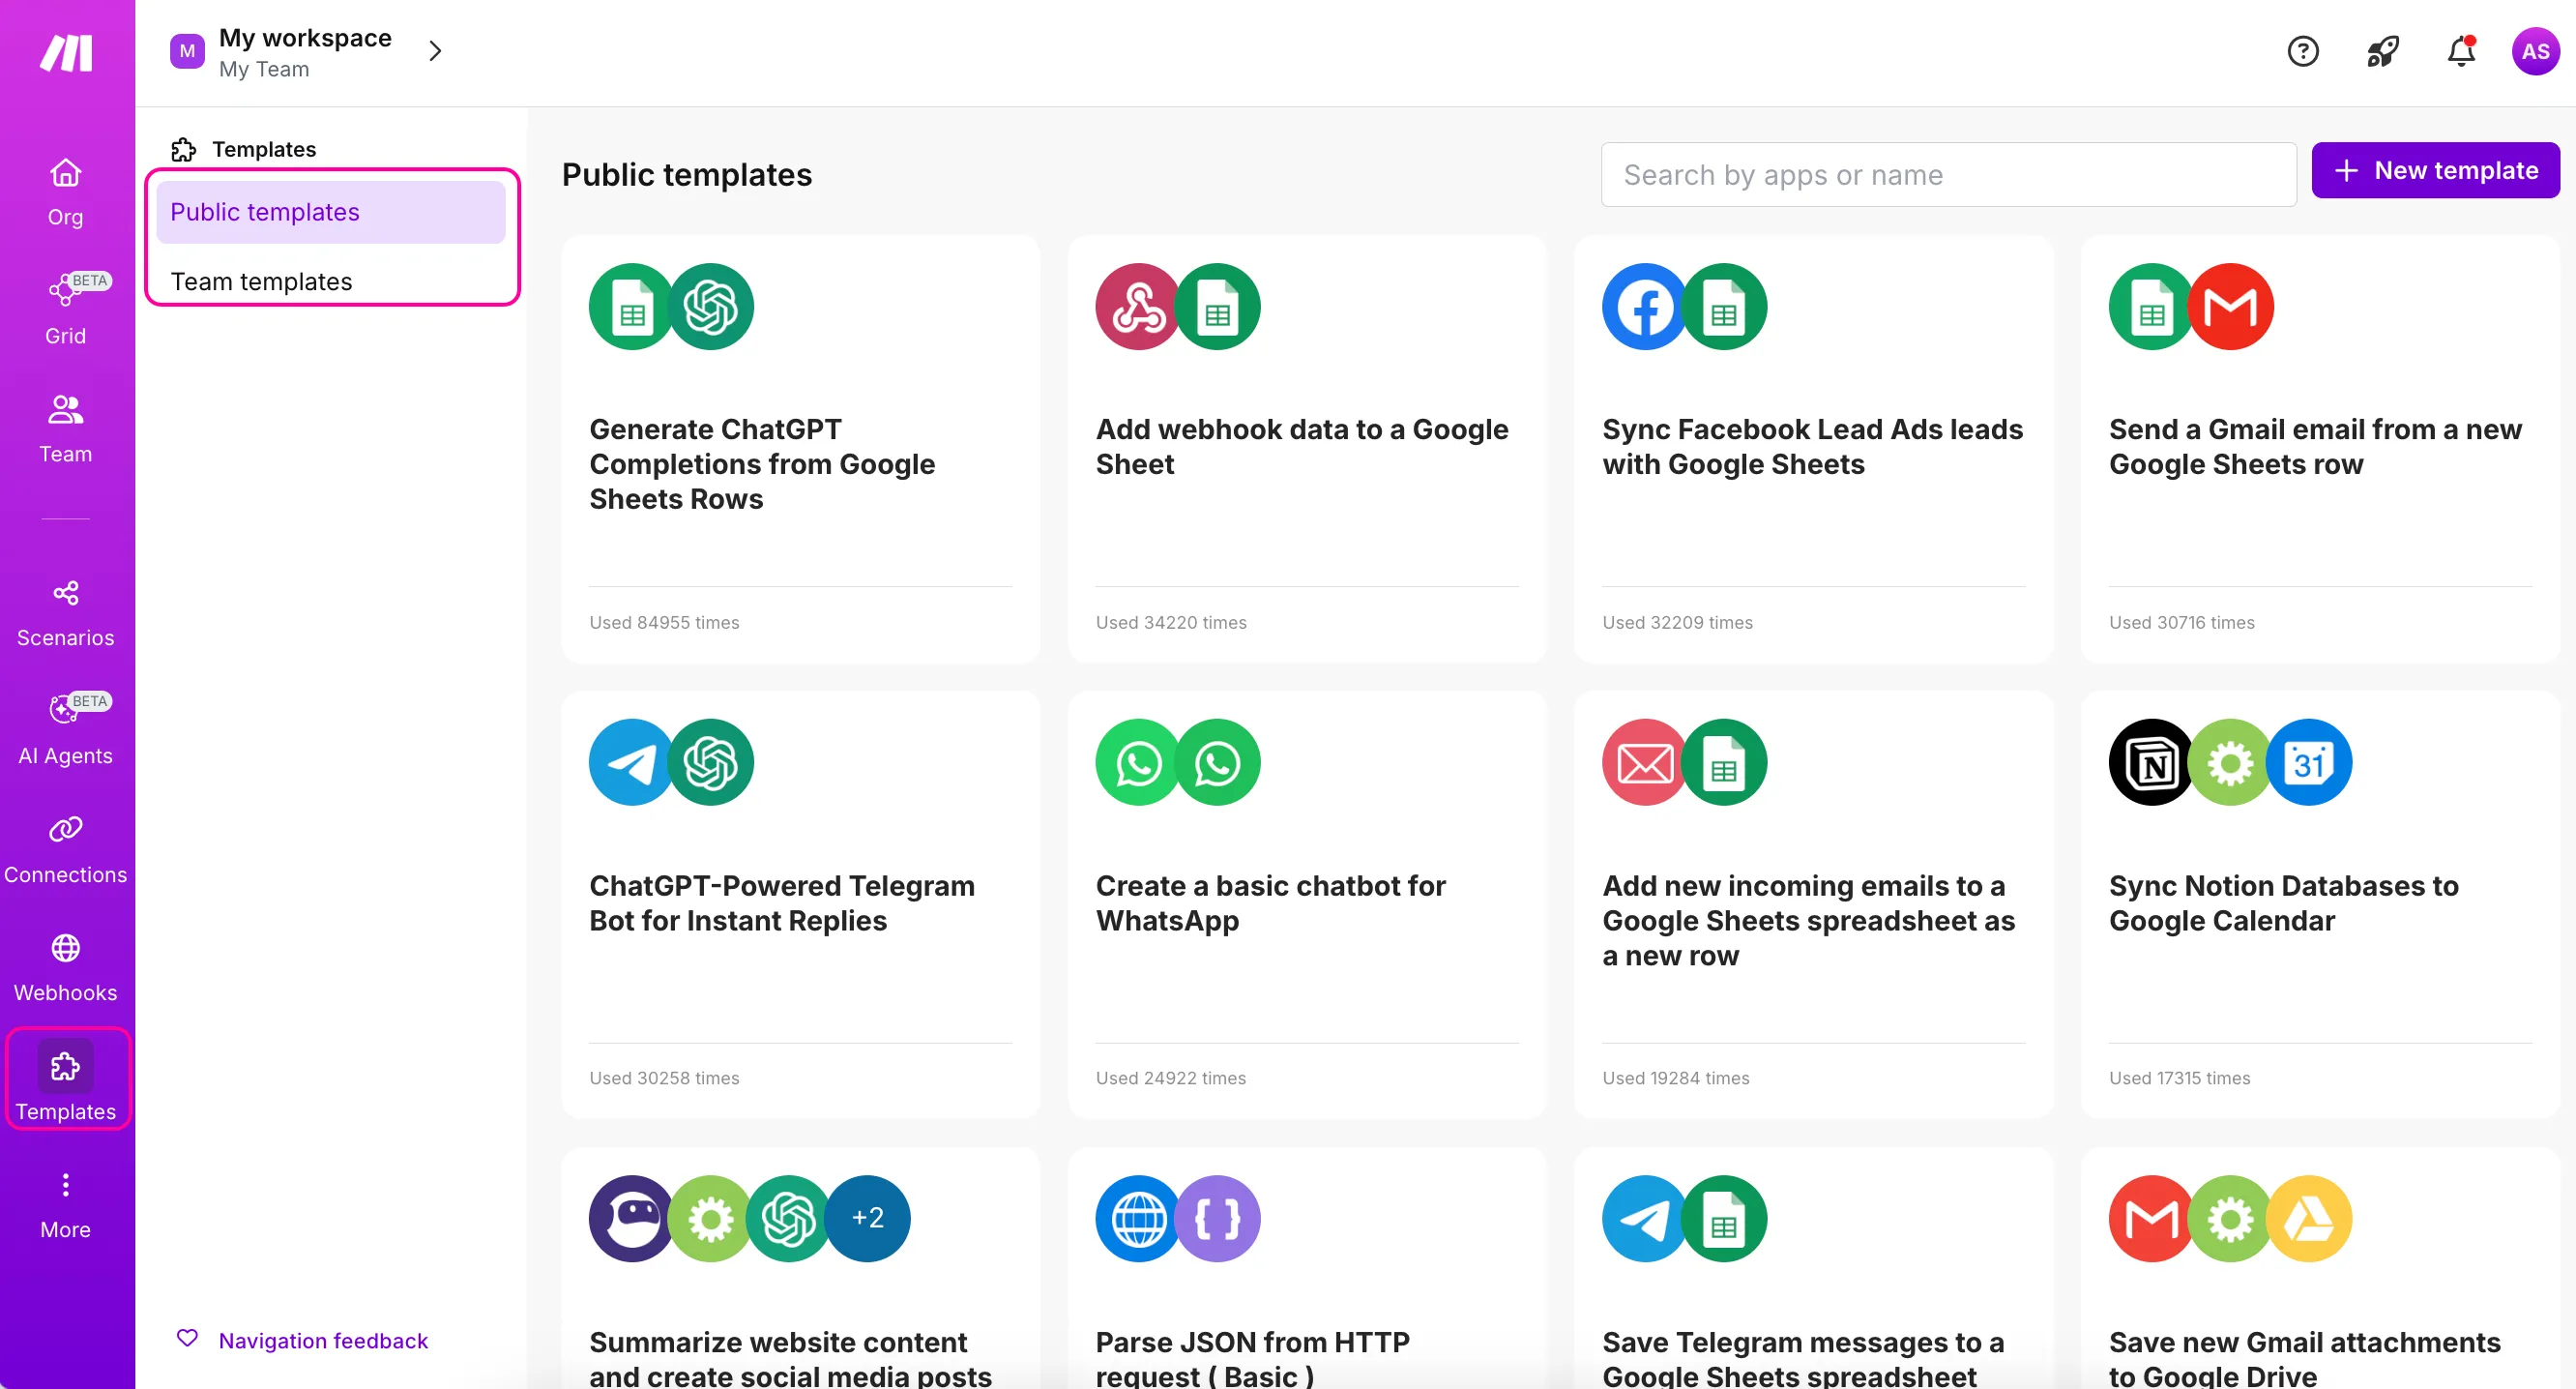Viewport: 2576px width, 1389px height.
Task: Open the help question mark icon
Action: [2302, 51]
